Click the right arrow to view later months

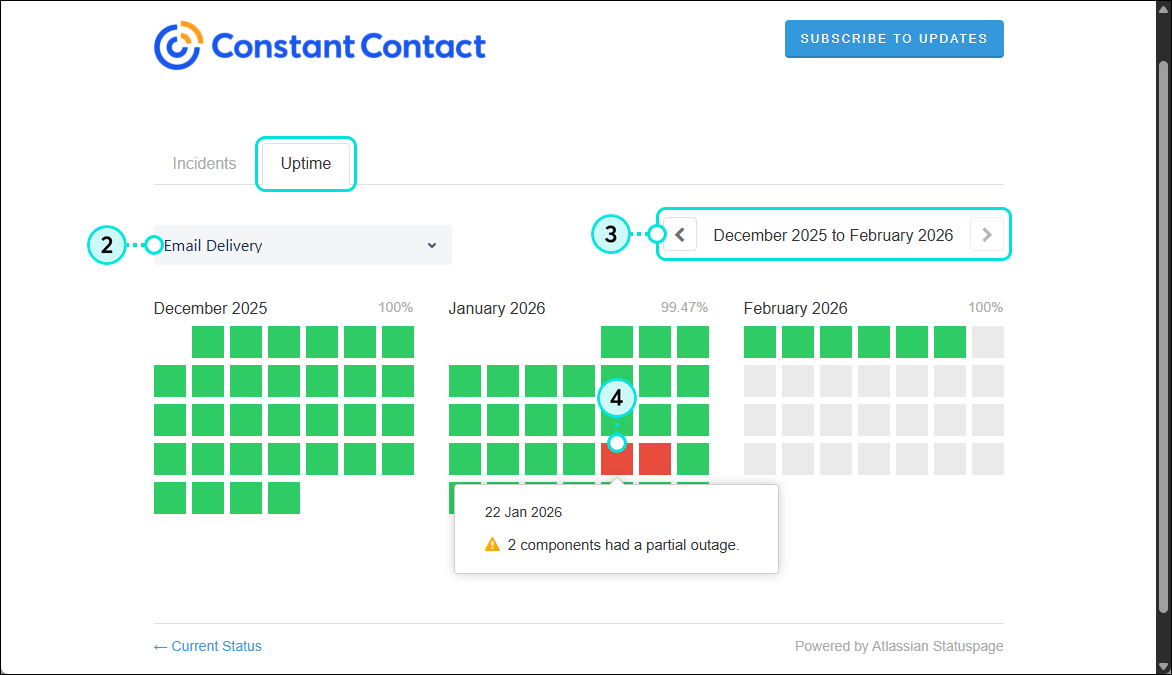(986, 234)
